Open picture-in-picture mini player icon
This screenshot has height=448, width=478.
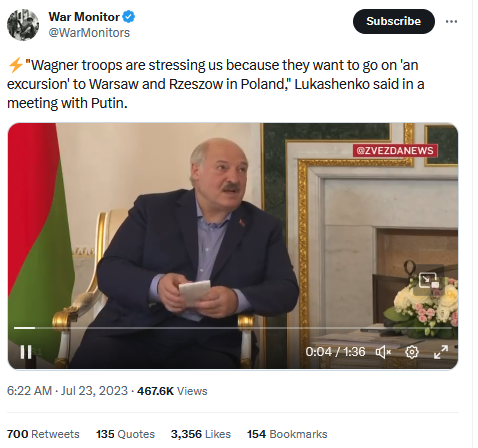point(428,280)
